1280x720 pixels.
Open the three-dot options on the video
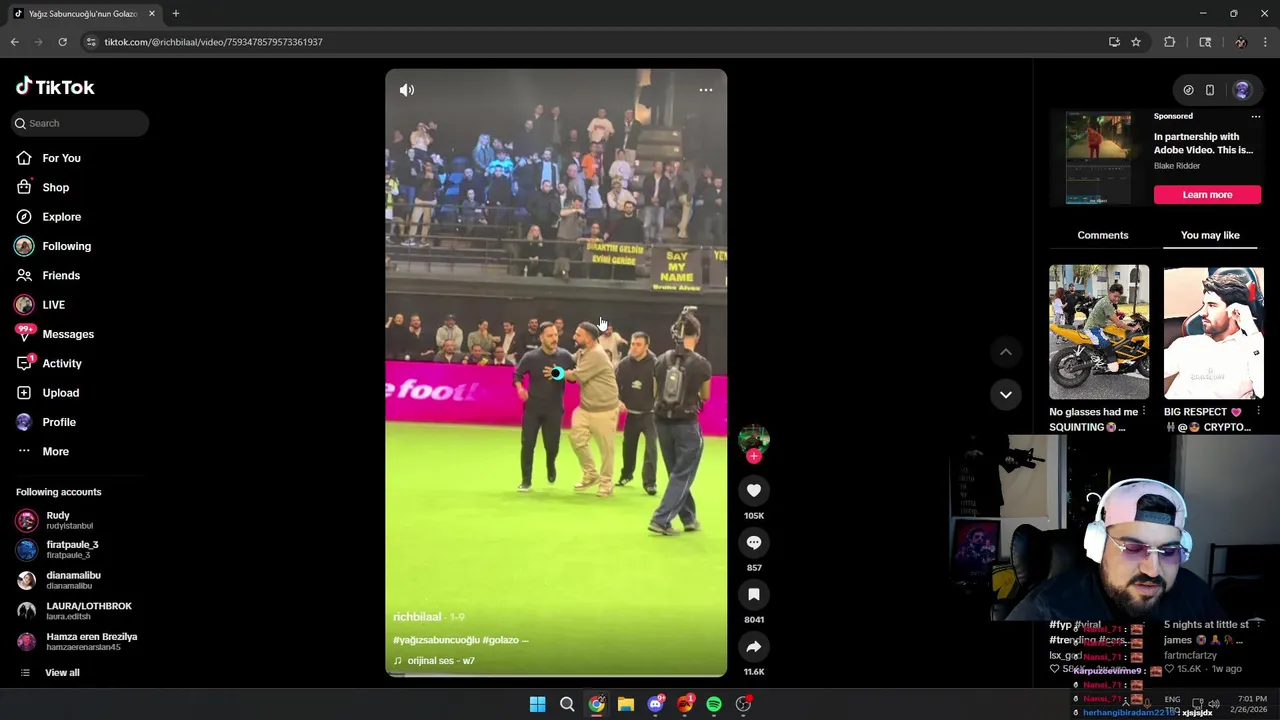point(706,90)
